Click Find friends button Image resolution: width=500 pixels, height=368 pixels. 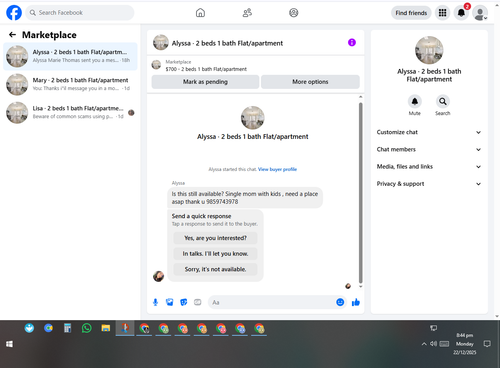pos(411,13)
